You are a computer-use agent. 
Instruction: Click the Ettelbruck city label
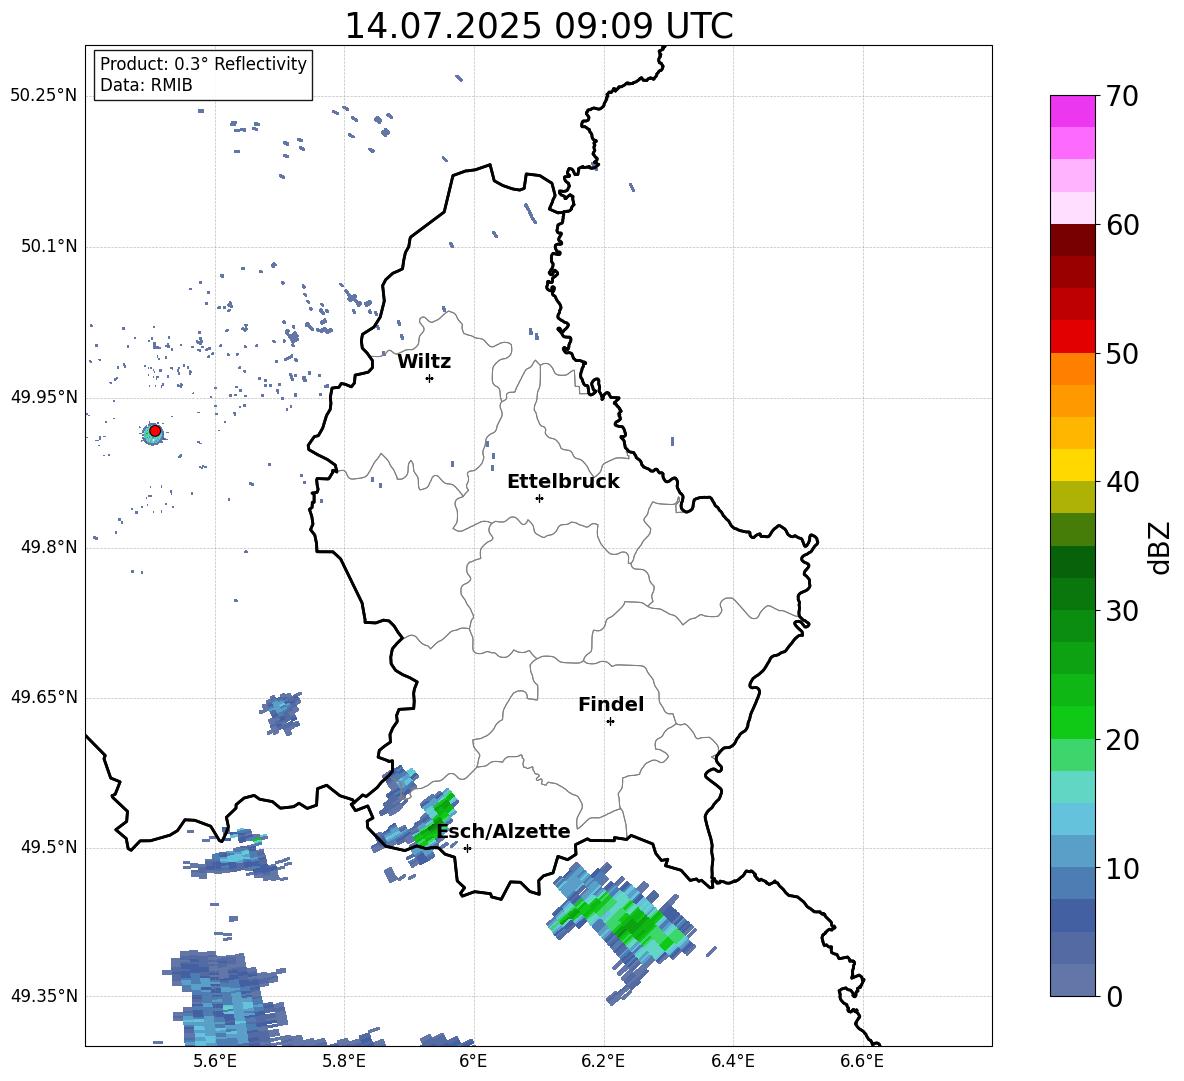[x=563, y=481]
